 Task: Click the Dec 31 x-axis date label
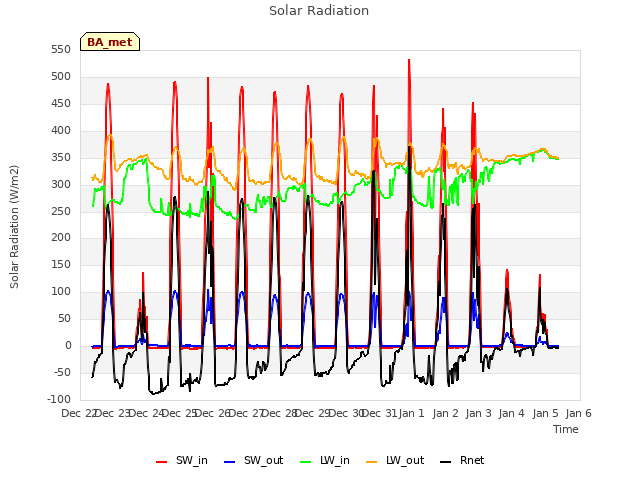[380, 413]
